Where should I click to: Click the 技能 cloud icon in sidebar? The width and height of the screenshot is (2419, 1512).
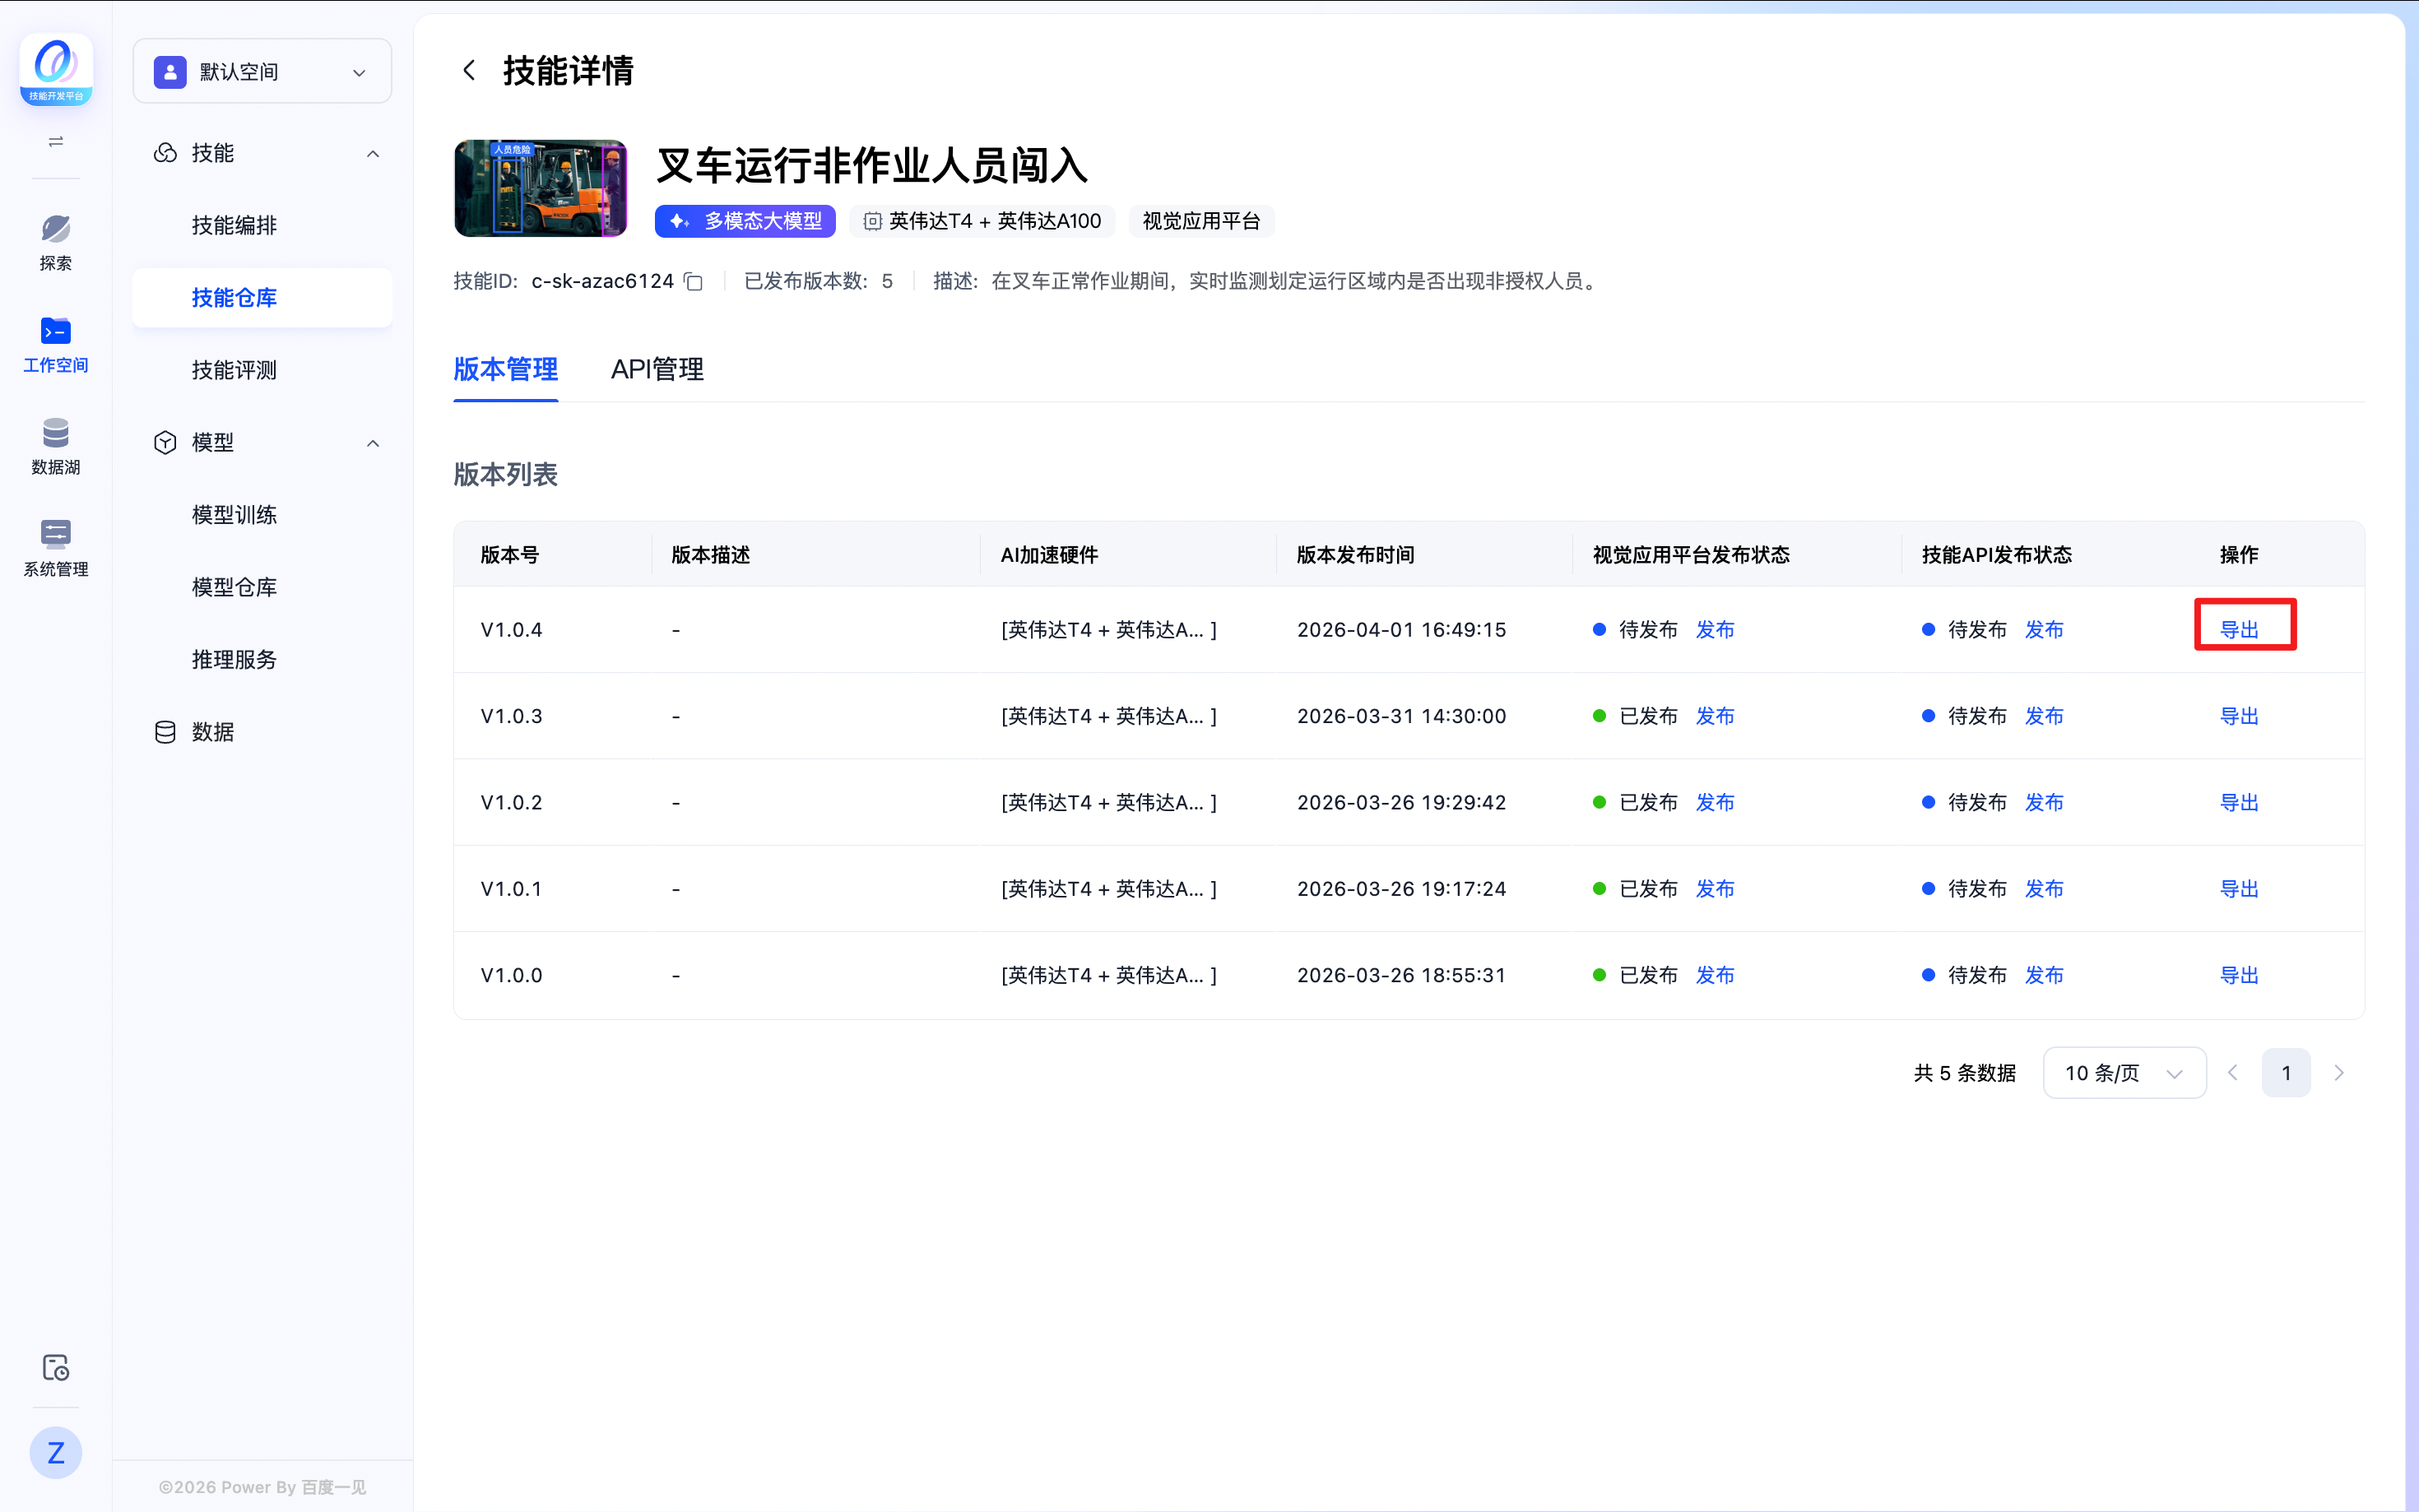click(165, 153)
